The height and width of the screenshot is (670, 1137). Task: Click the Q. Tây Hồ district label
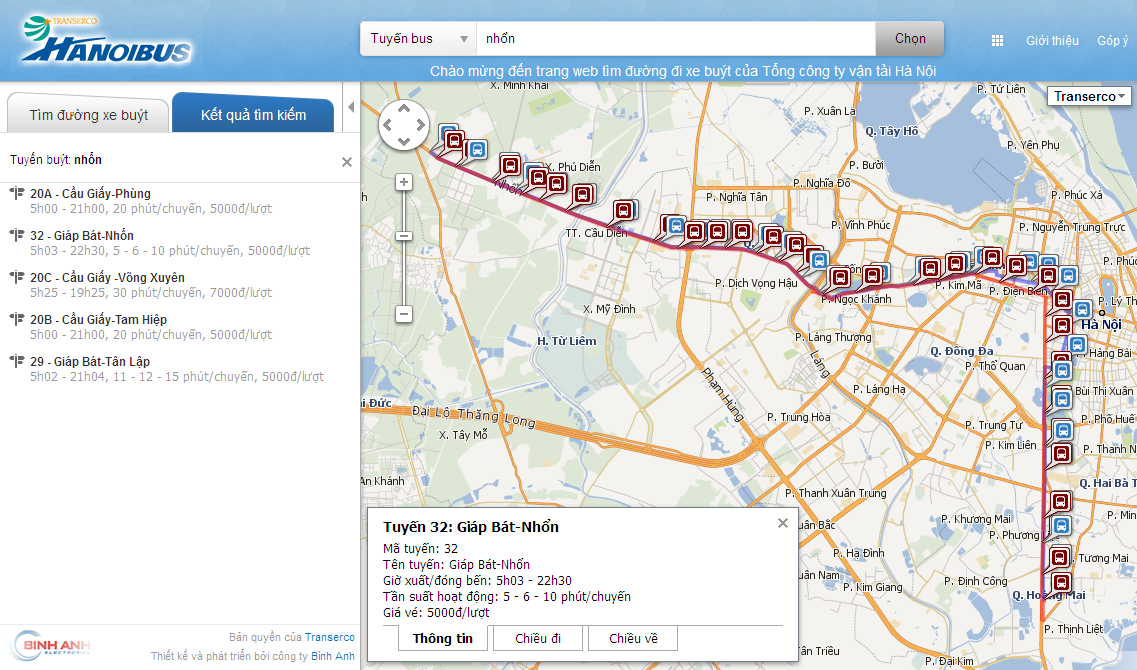coord(892,131)
